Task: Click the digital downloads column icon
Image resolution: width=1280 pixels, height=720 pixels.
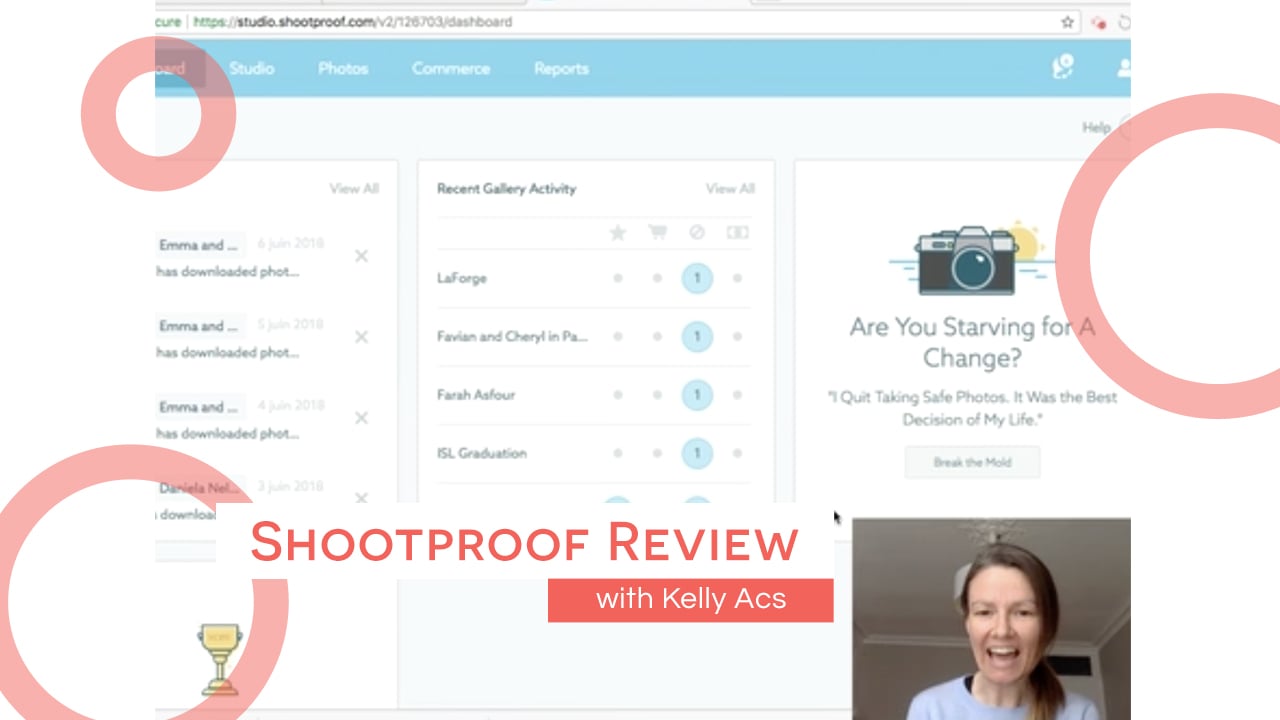Action: point(737,232)
